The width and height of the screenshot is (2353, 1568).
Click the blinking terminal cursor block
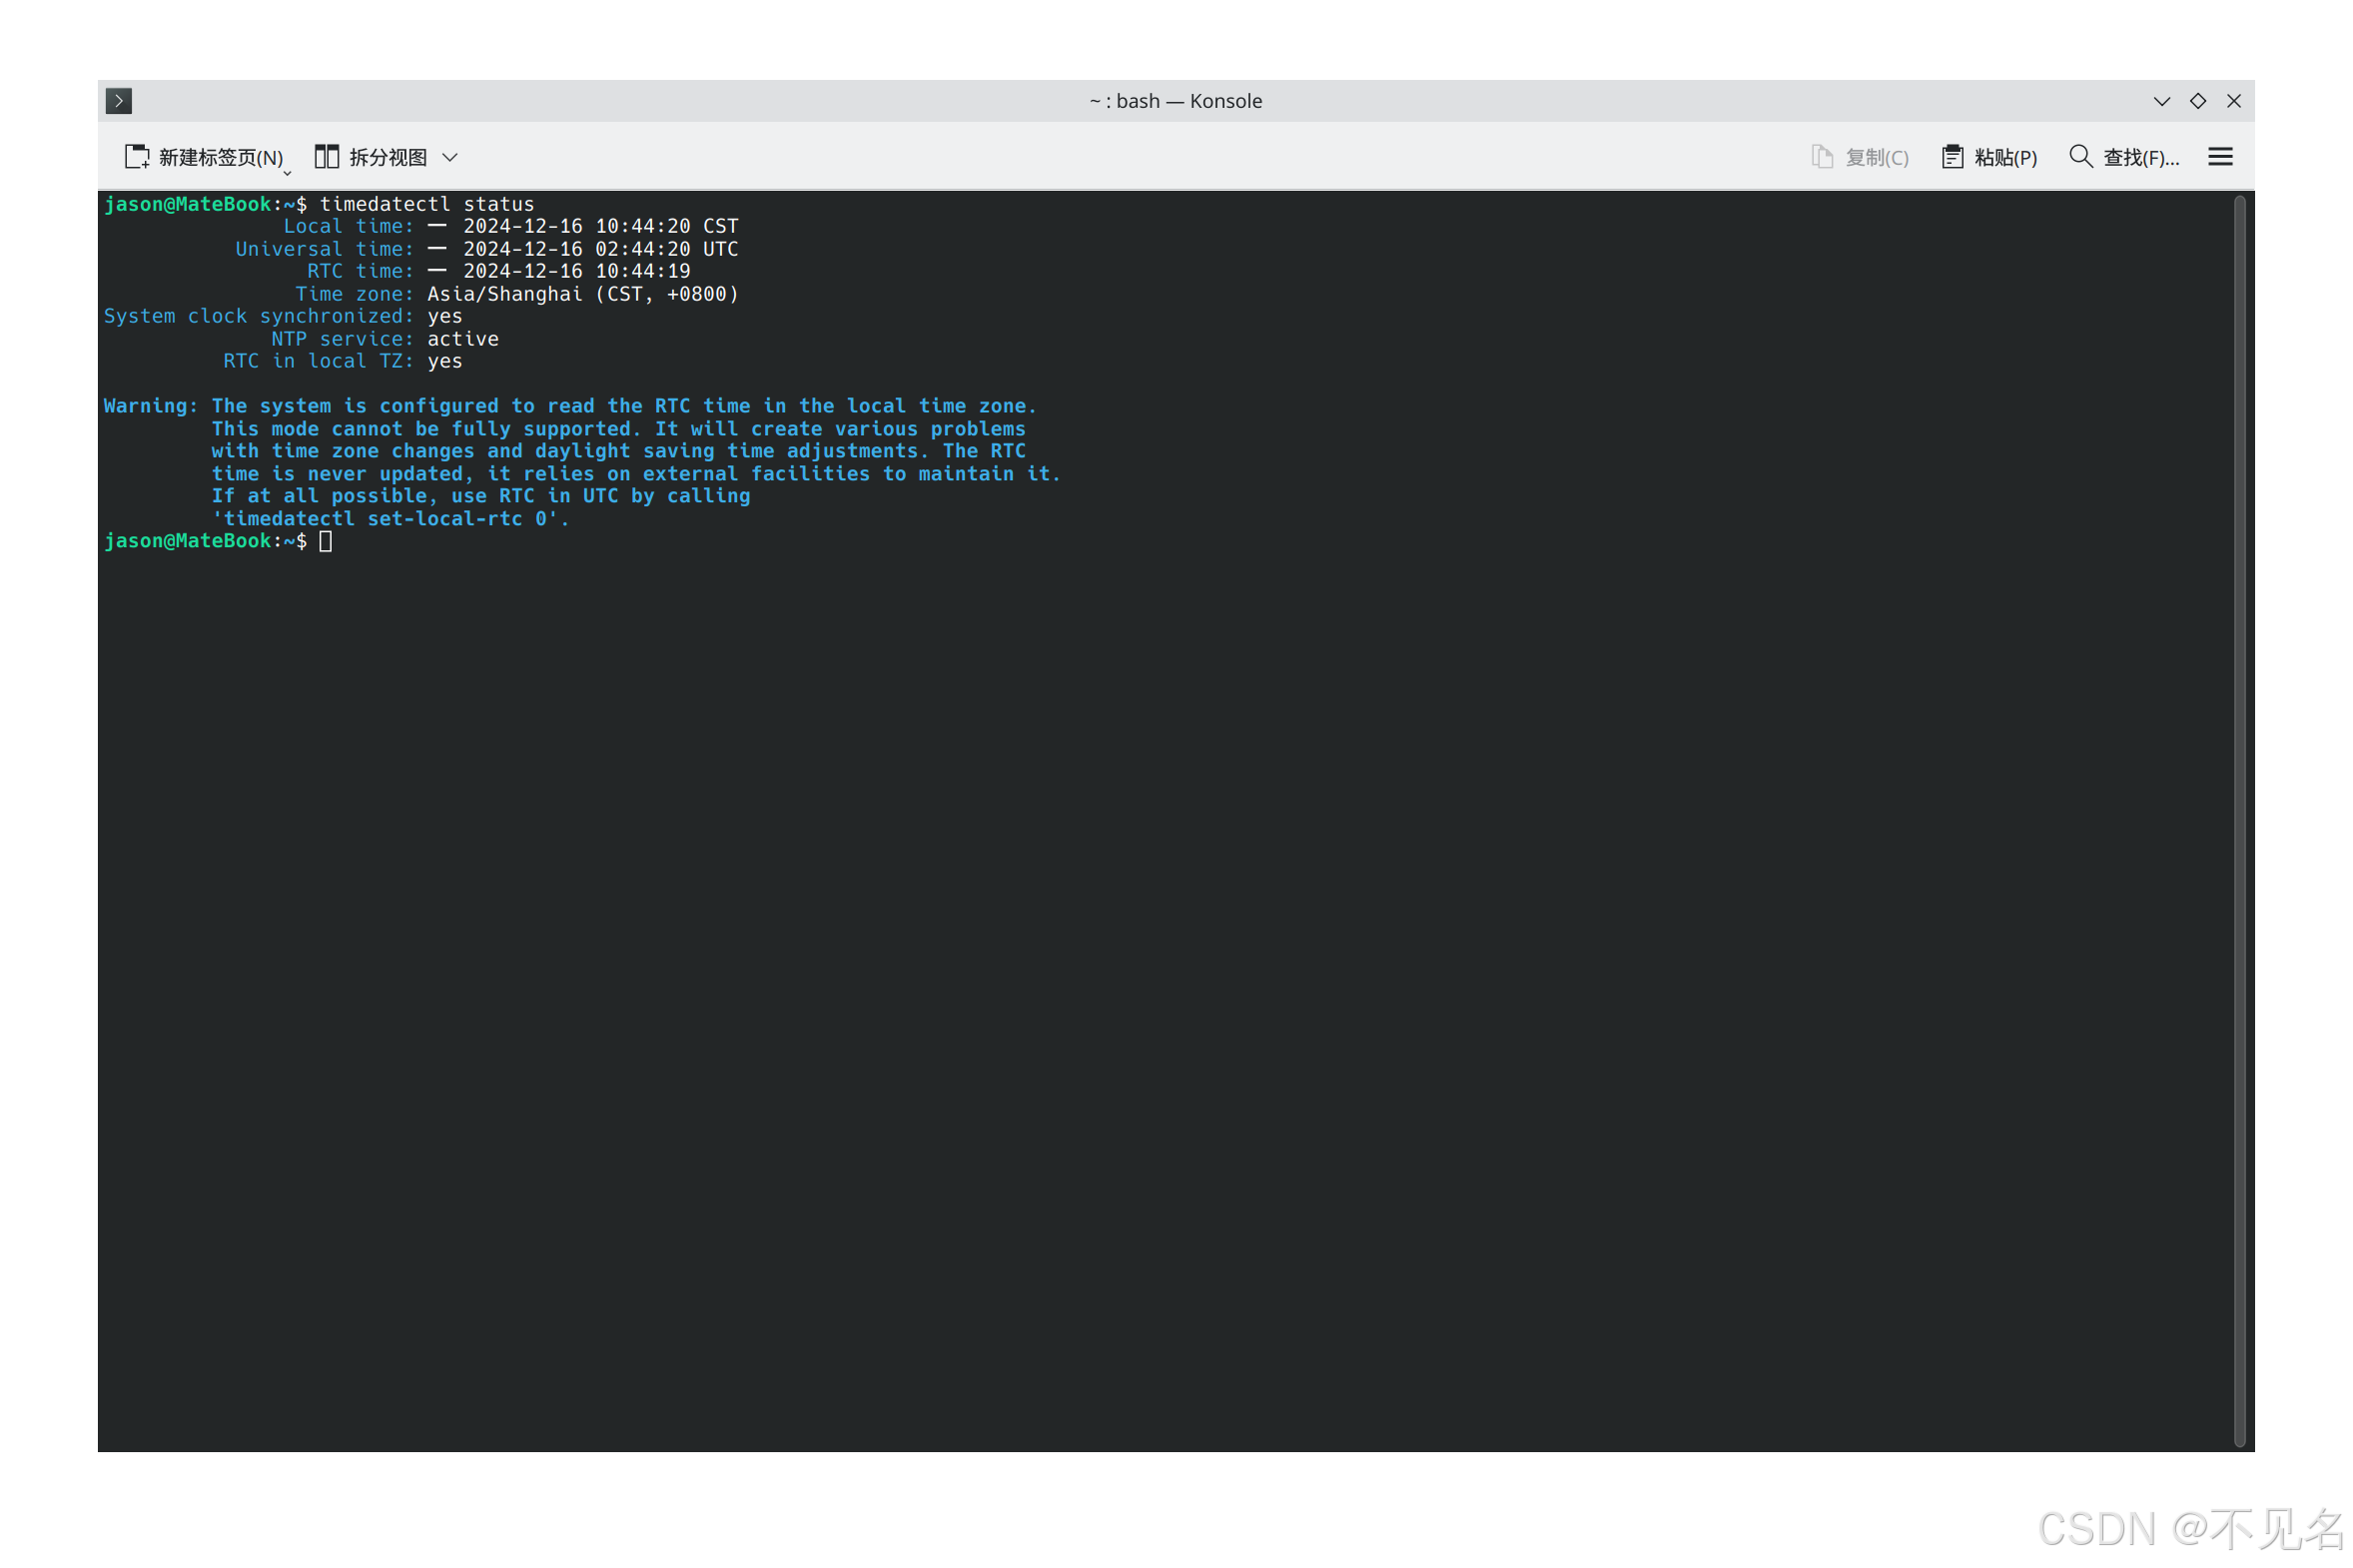[326, 541]
